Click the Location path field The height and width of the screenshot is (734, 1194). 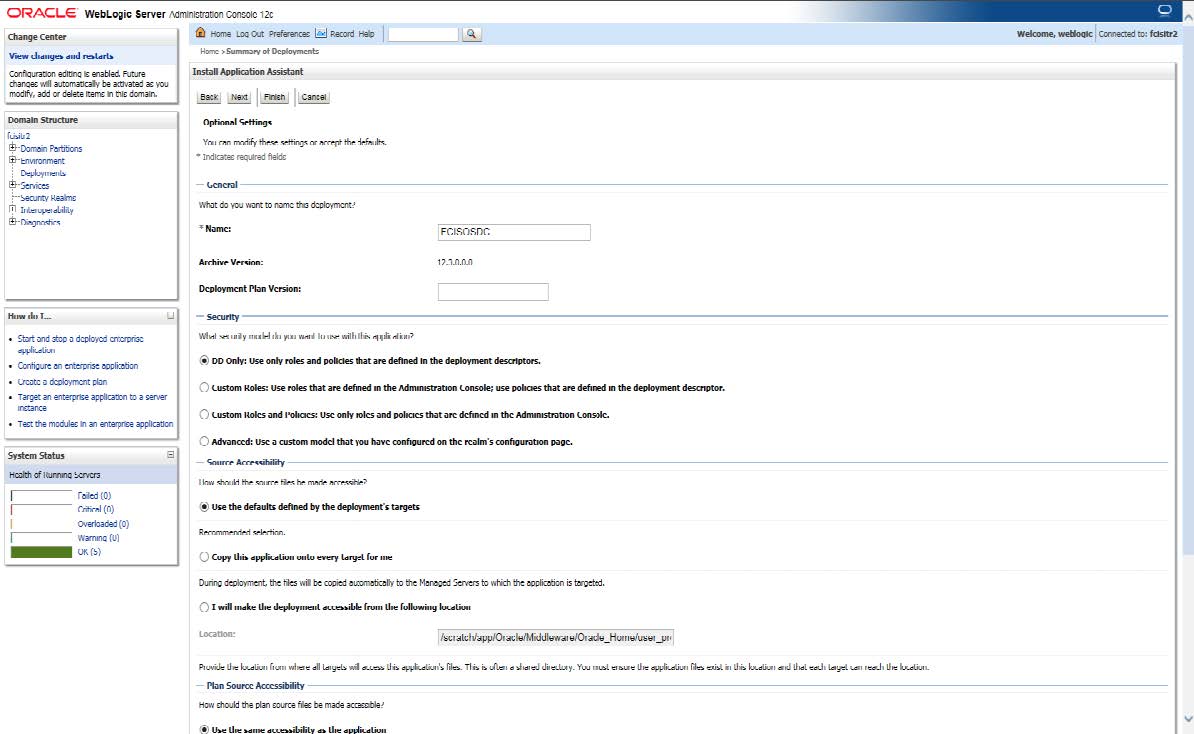tap(556, 637)
